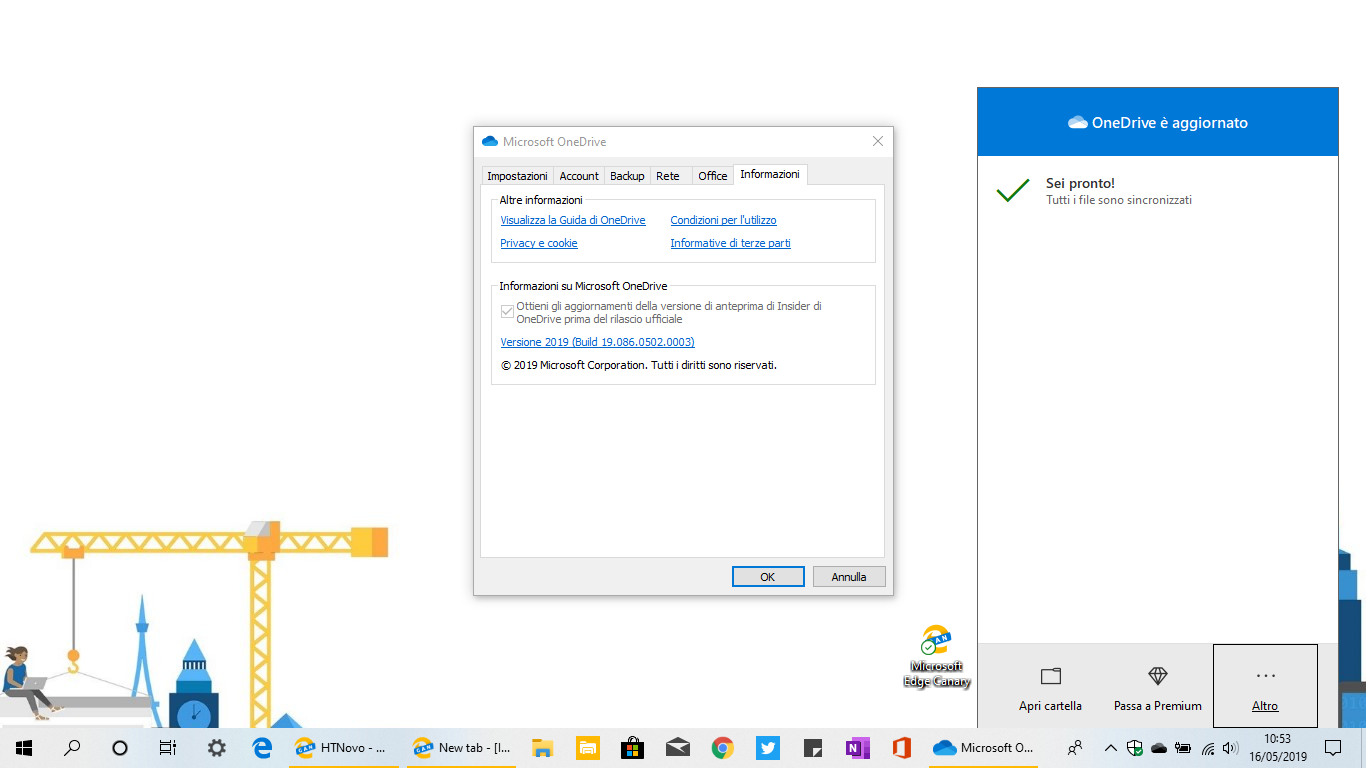Click the Wi-Fi network tray icon
Image resolution: width=1366 pixels, height=768 pixels.
[1207, 747]
